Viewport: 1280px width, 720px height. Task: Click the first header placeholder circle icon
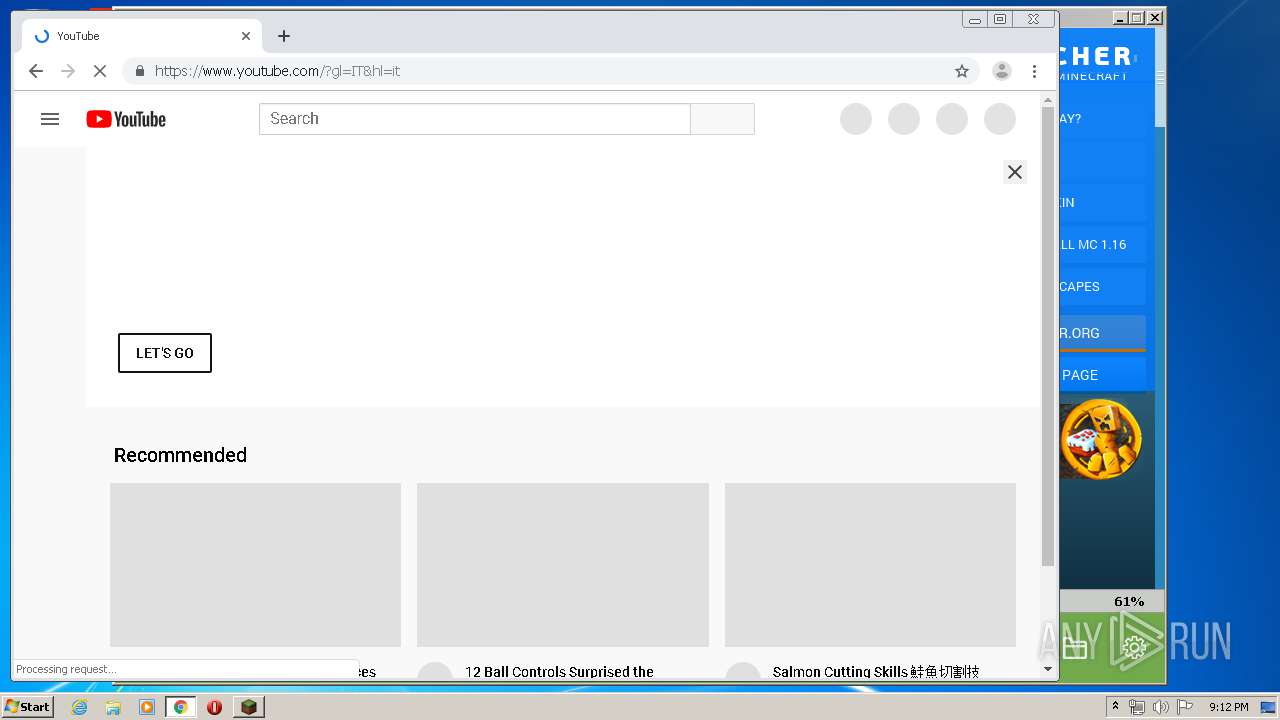point(856,119)
